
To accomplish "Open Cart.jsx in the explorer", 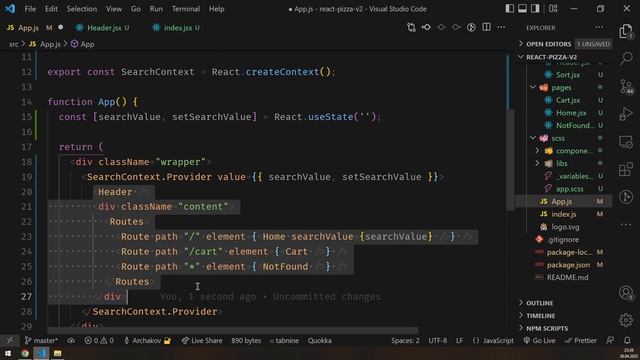I will (568, 100).
